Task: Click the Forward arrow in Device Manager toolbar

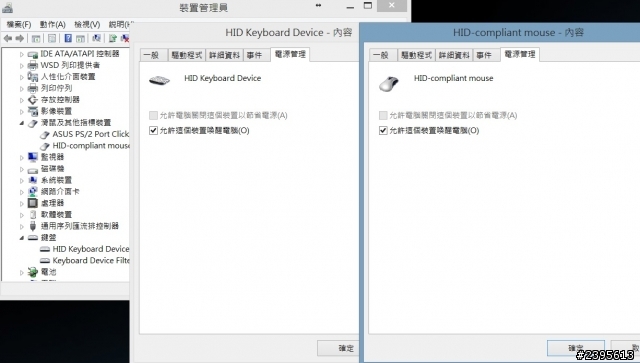Action: (x=20, y=38)
